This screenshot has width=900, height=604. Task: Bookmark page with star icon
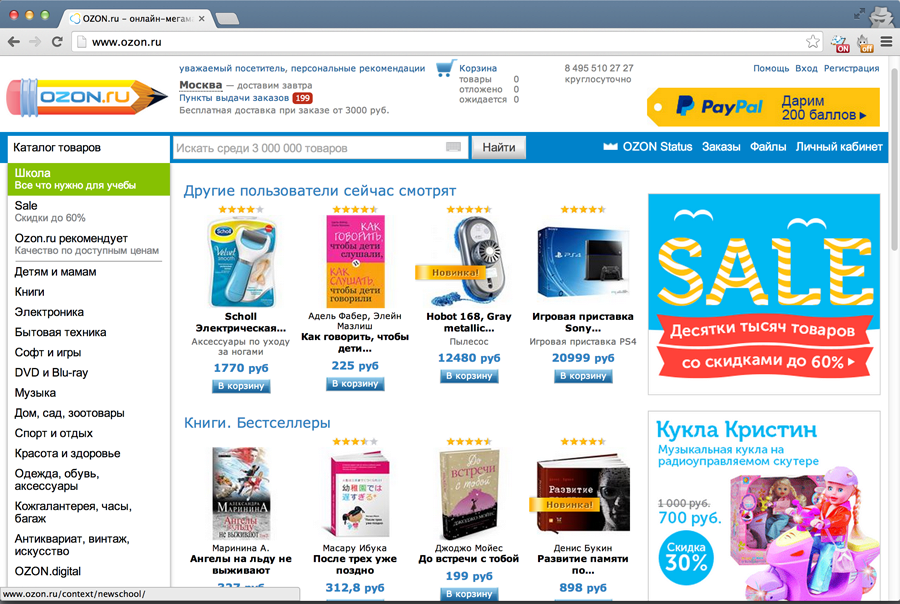pyautogui.click(x=812, y=41)
